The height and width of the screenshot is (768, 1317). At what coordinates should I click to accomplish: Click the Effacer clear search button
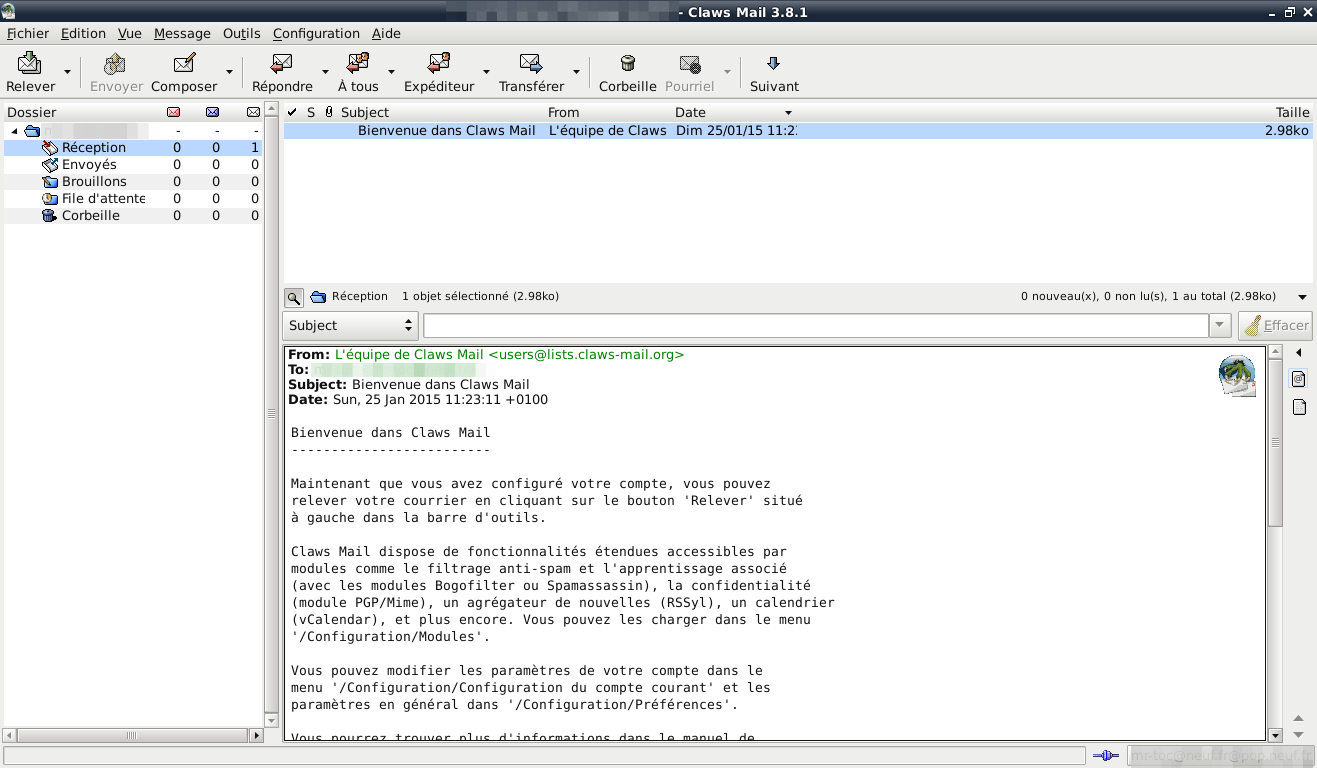point(1275,326)
